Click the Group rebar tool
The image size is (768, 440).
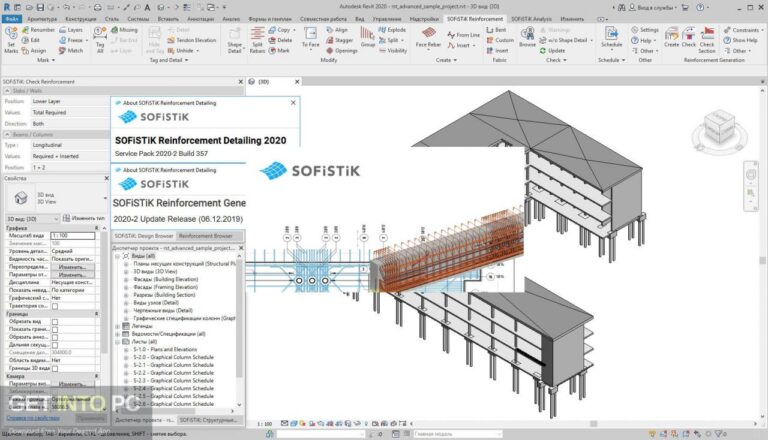[367, 37]
